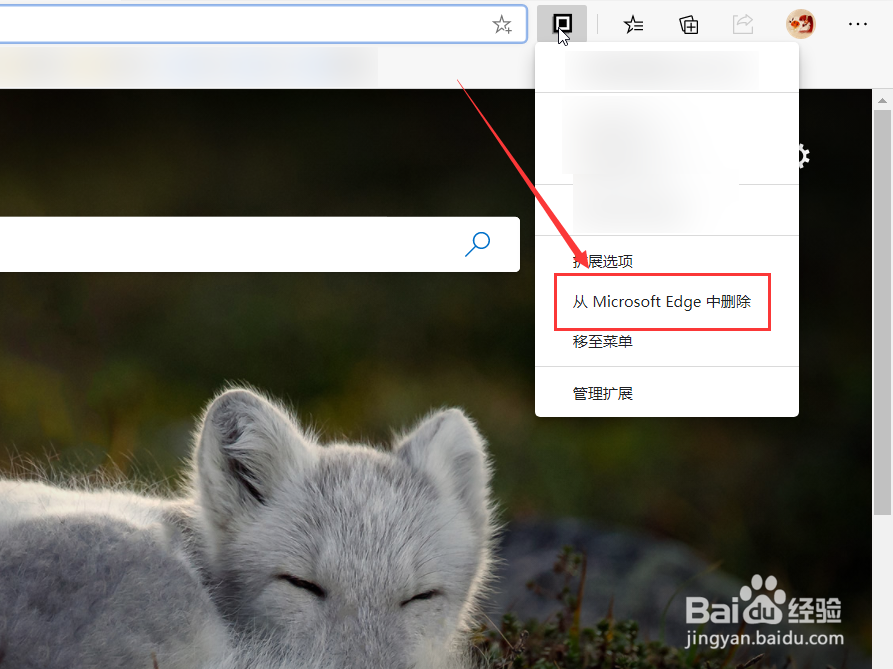This screenshot has width=893, height=669.
Task: Select 移至菜单 in the extension menu
Action: [601, 341]
